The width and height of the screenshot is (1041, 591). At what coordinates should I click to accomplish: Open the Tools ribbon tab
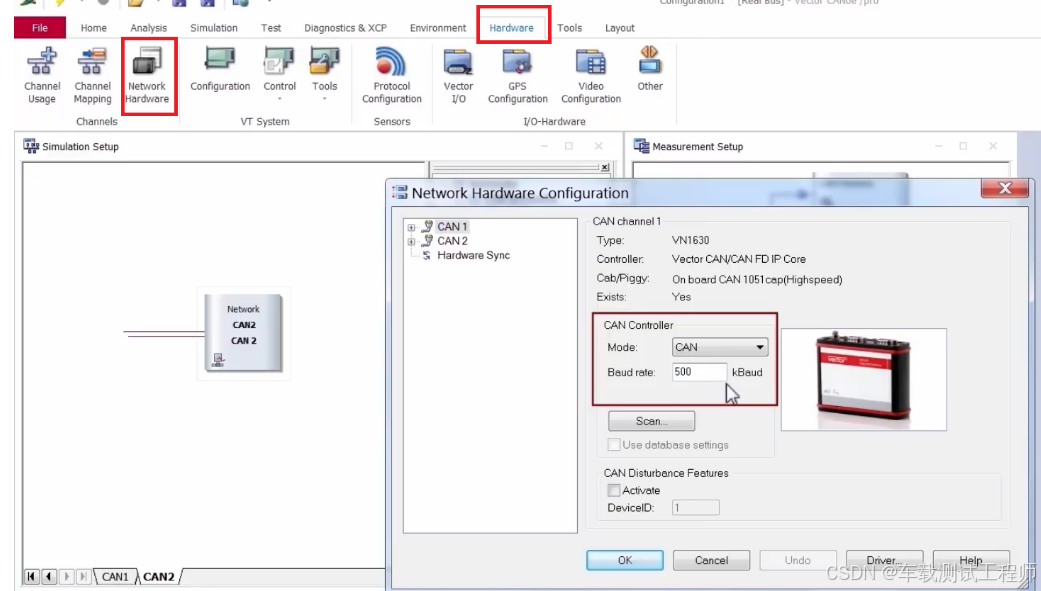[570, 28]
